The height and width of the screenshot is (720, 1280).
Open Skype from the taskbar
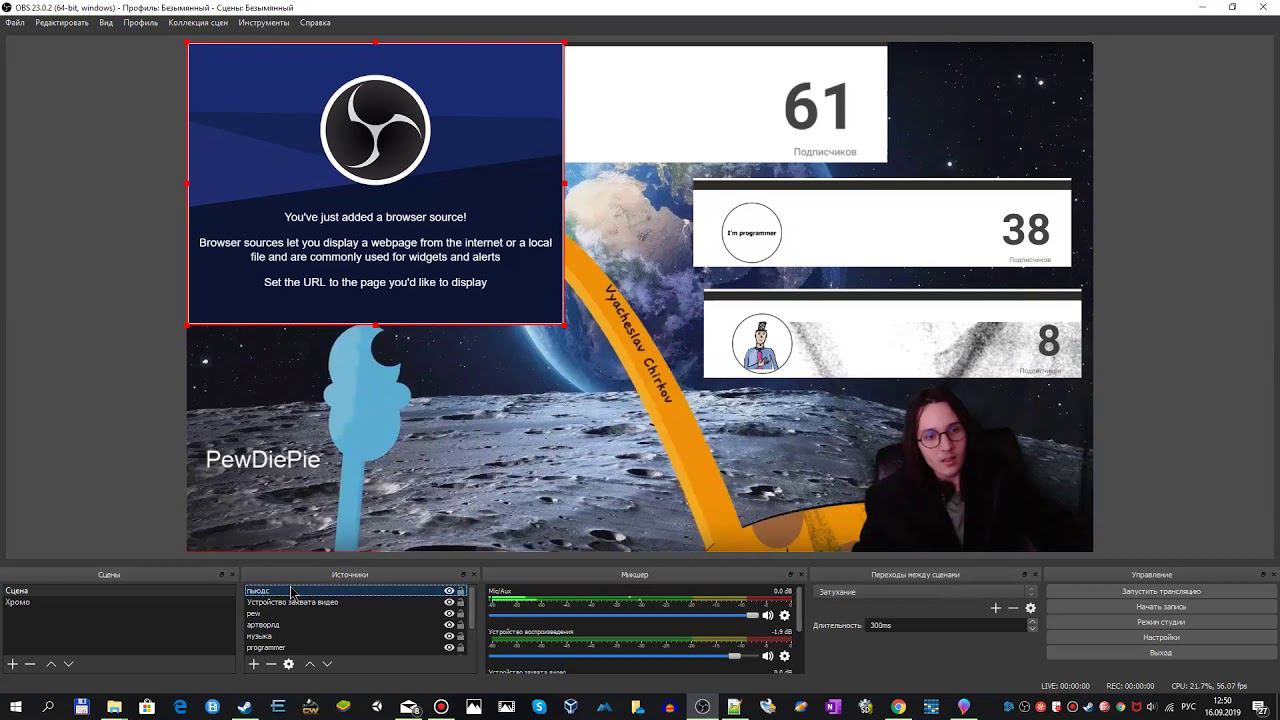pyautogui.click(x=539, y=707)
